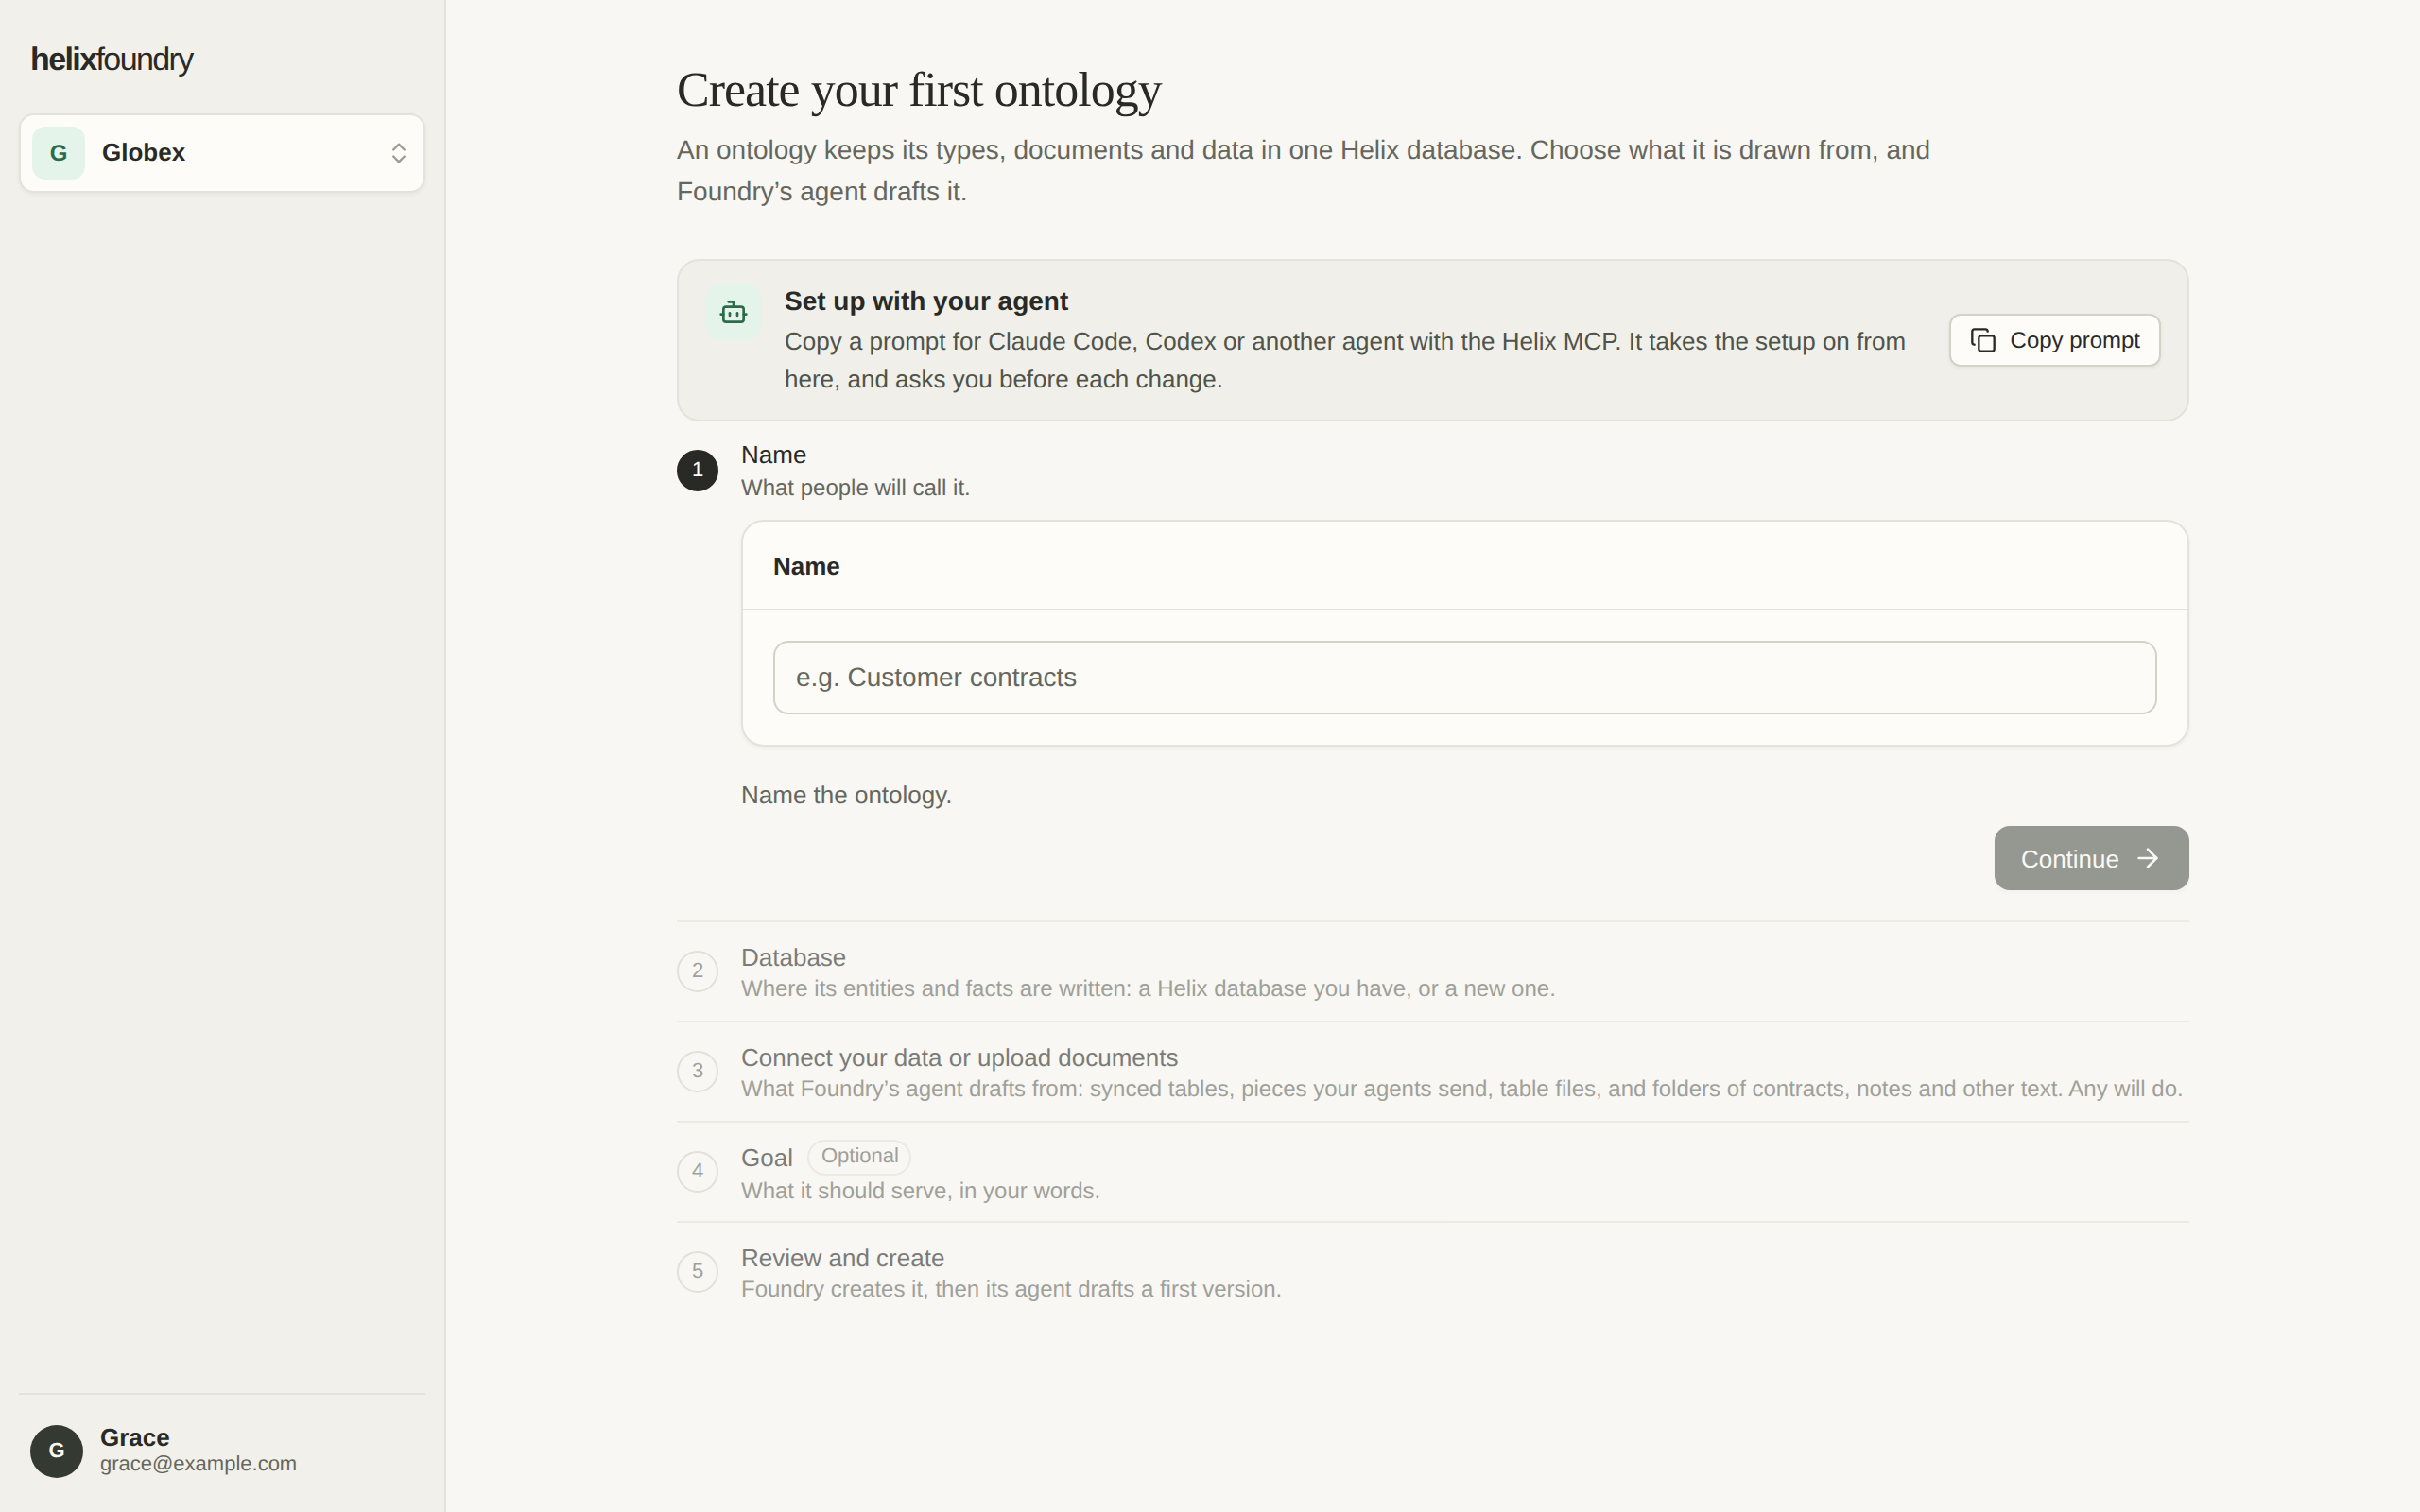Click step 5 number circle
Screen dimensions: 2420x1512
[697, 1271]
